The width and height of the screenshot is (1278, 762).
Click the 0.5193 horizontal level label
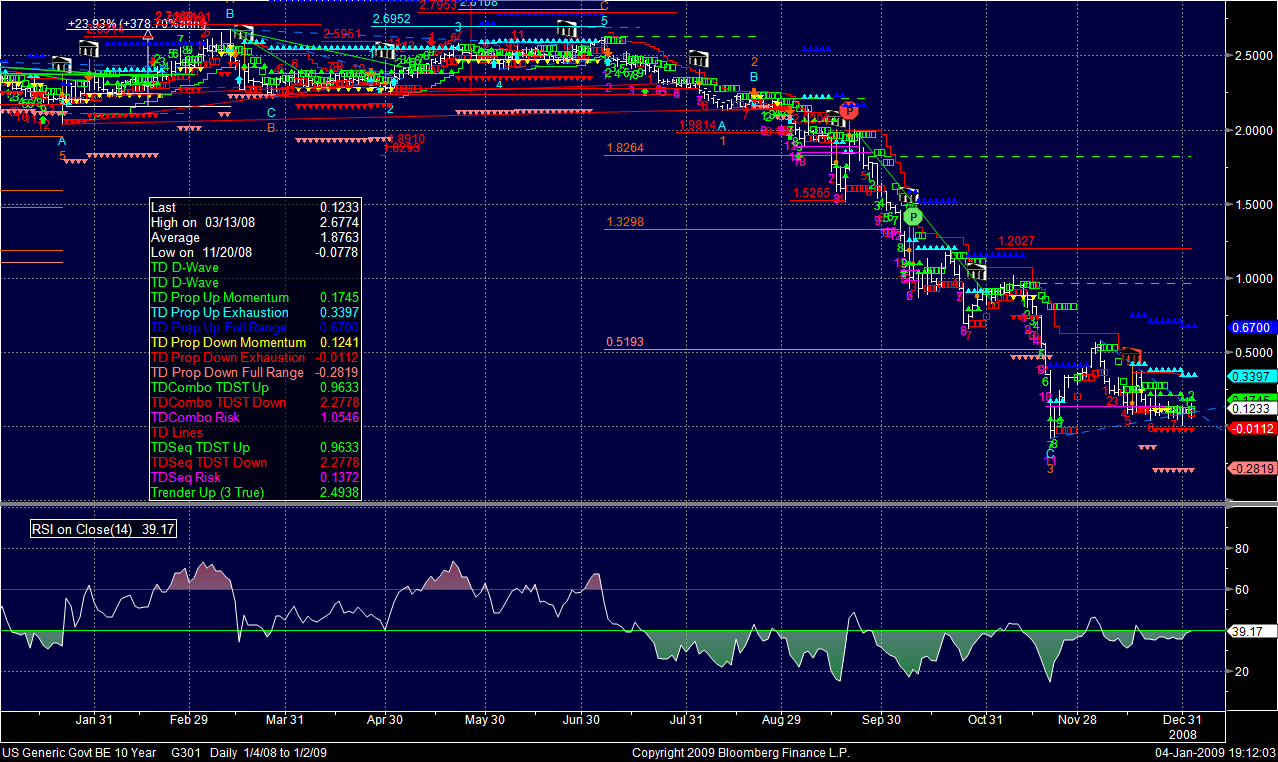point(625,341)
